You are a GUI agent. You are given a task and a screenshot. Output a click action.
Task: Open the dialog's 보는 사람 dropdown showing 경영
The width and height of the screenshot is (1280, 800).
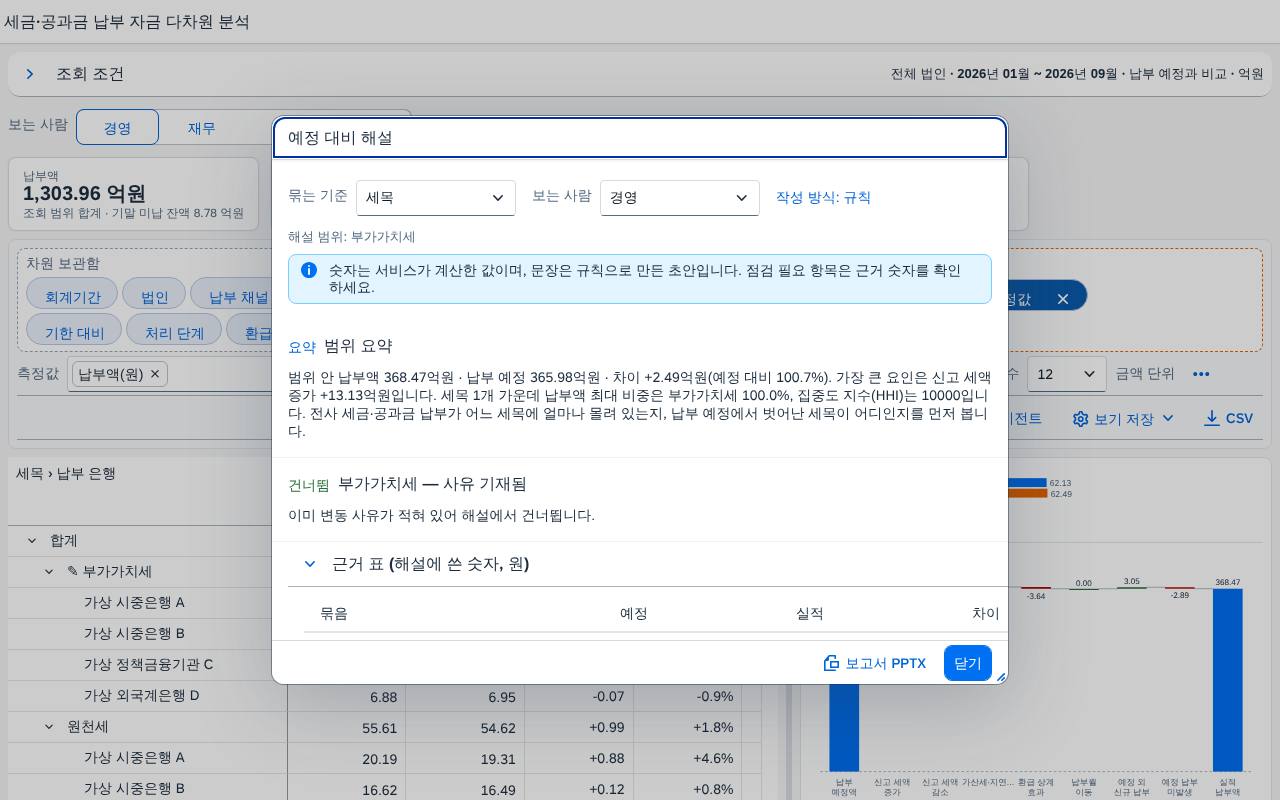point(680,198)
